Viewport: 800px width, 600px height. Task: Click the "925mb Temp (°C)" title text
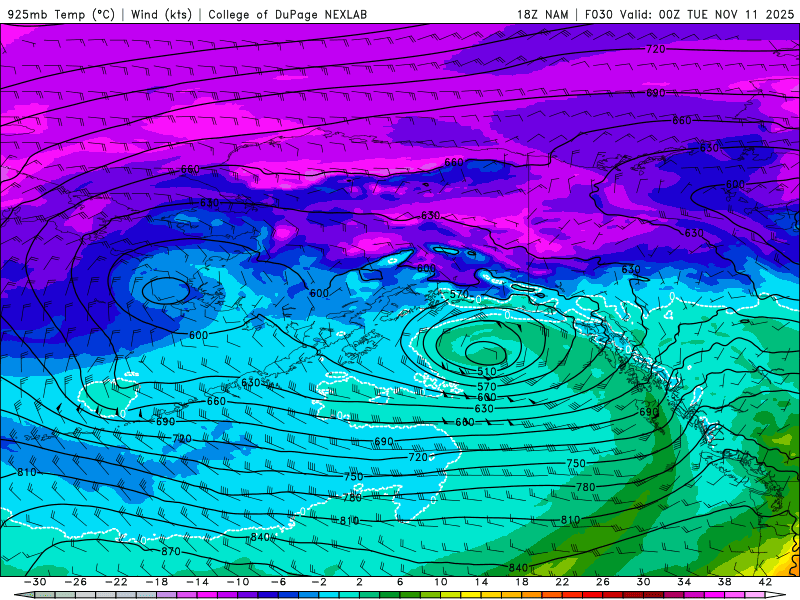pyautogui.click(x=61, y=15)
